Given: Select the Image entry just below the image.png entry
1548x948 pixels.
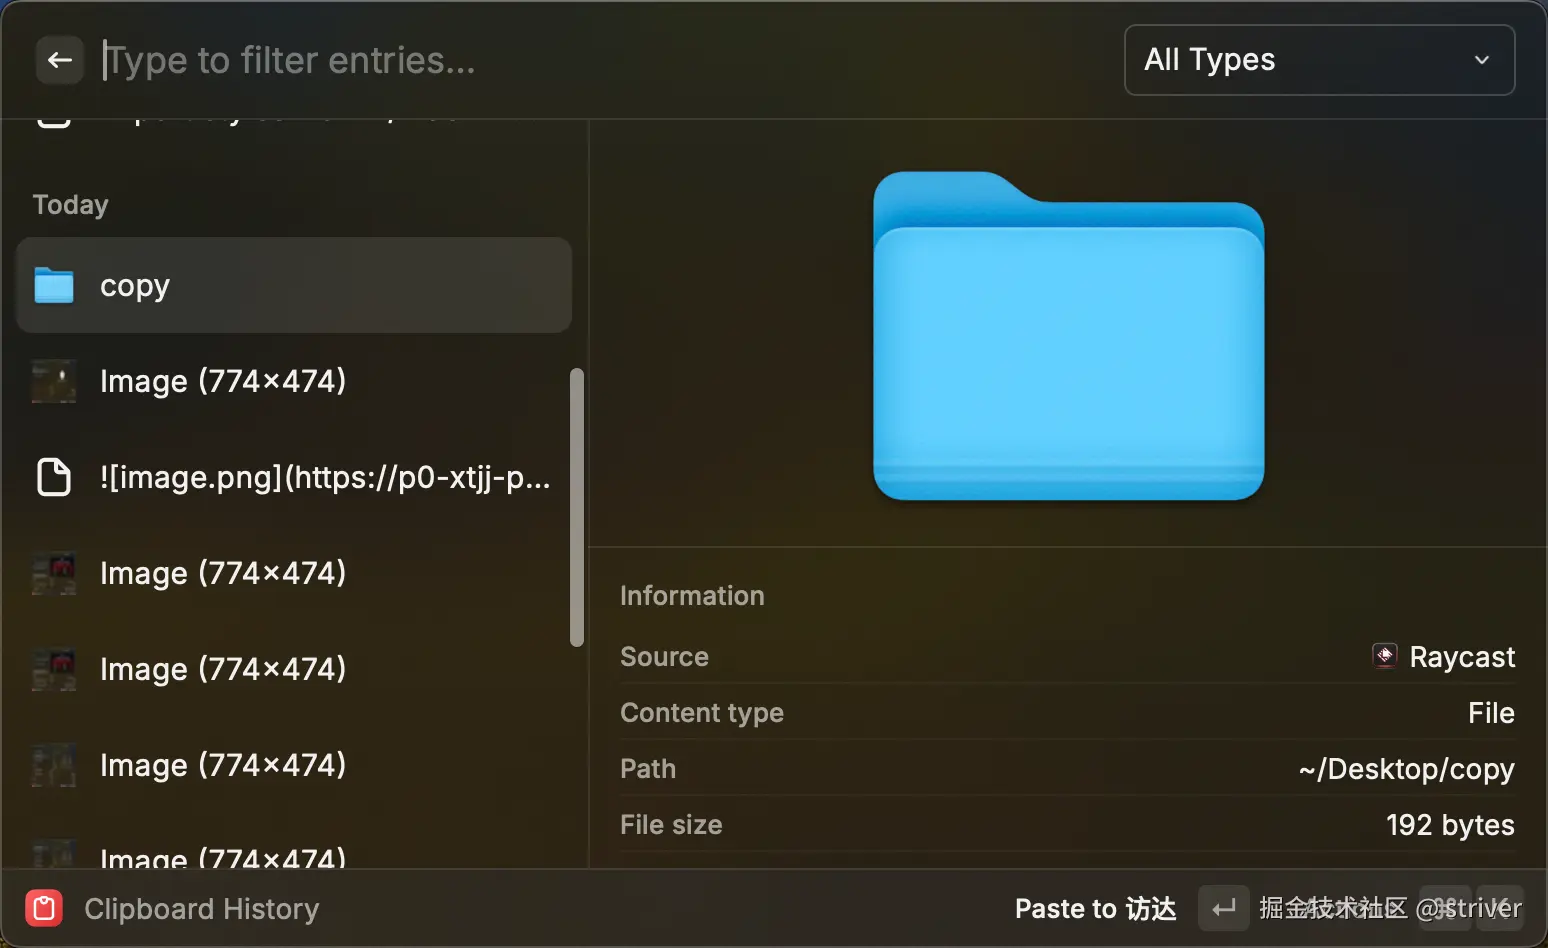Looking at the screenshot, I should [294, 573].
